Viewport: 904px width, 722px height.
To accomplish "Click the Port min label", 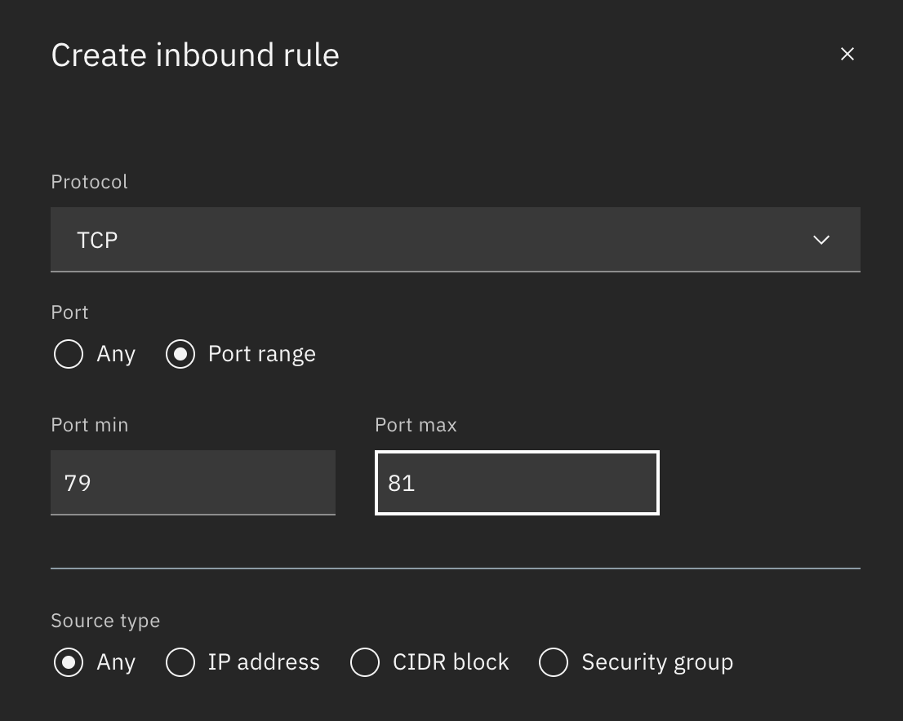I will (89, 425).
